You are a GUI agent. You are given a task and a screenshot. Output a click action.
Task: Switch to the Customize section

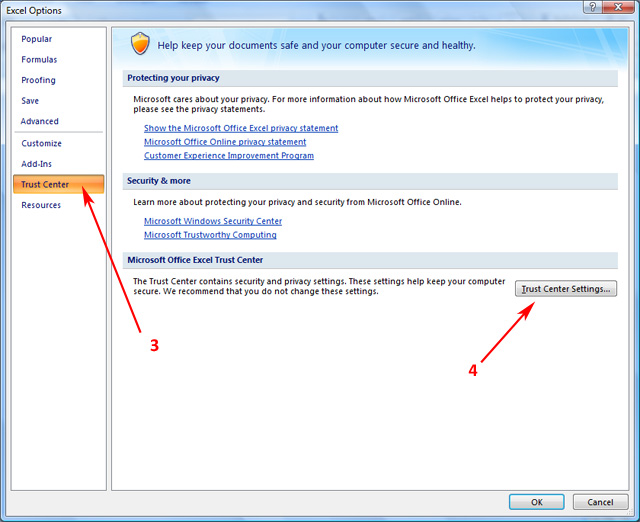point(41,143)
